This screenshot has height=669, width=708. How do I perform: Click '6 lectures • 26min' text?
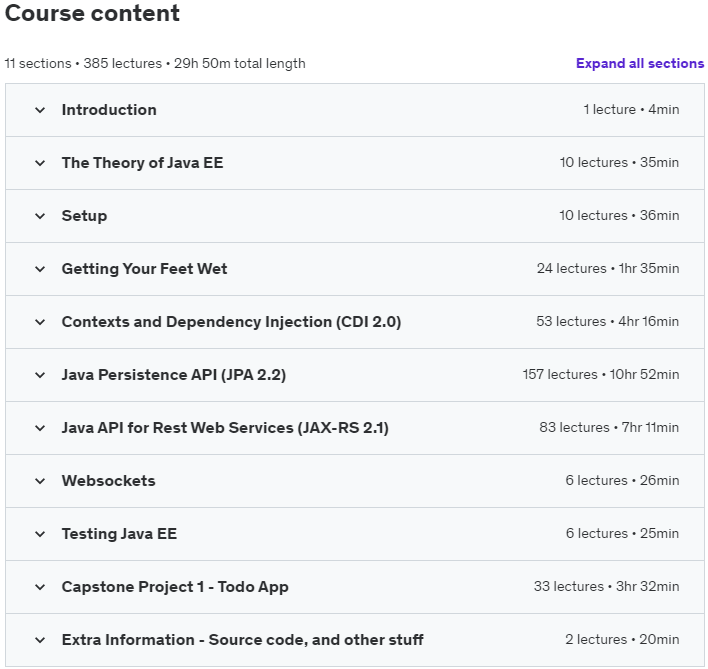tap(623, 480)
